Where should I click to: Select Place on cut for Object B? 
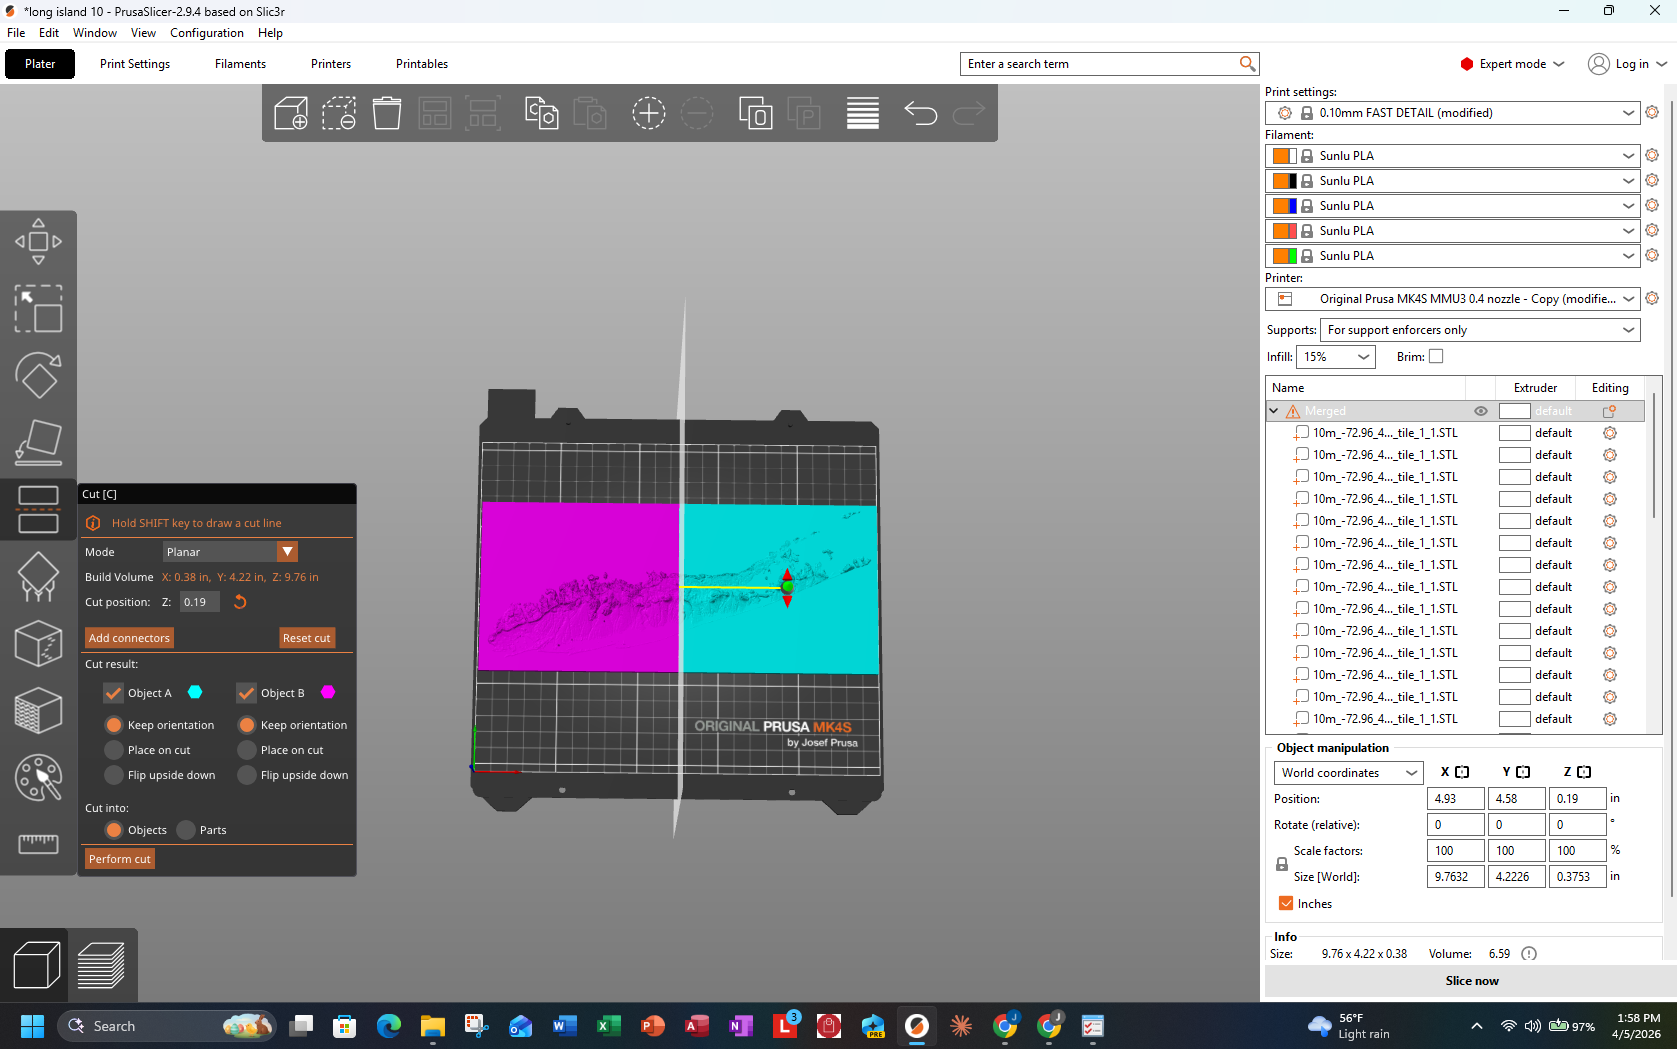[246, 750]
